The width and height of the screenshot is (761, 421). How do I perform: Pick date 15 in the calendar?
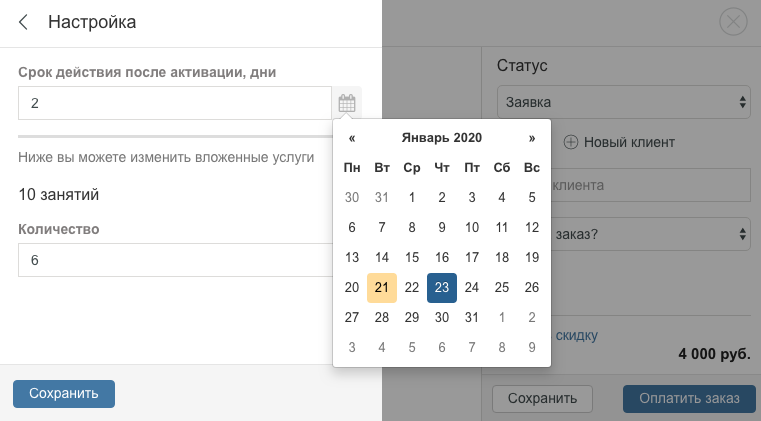(x=412, y=257)
